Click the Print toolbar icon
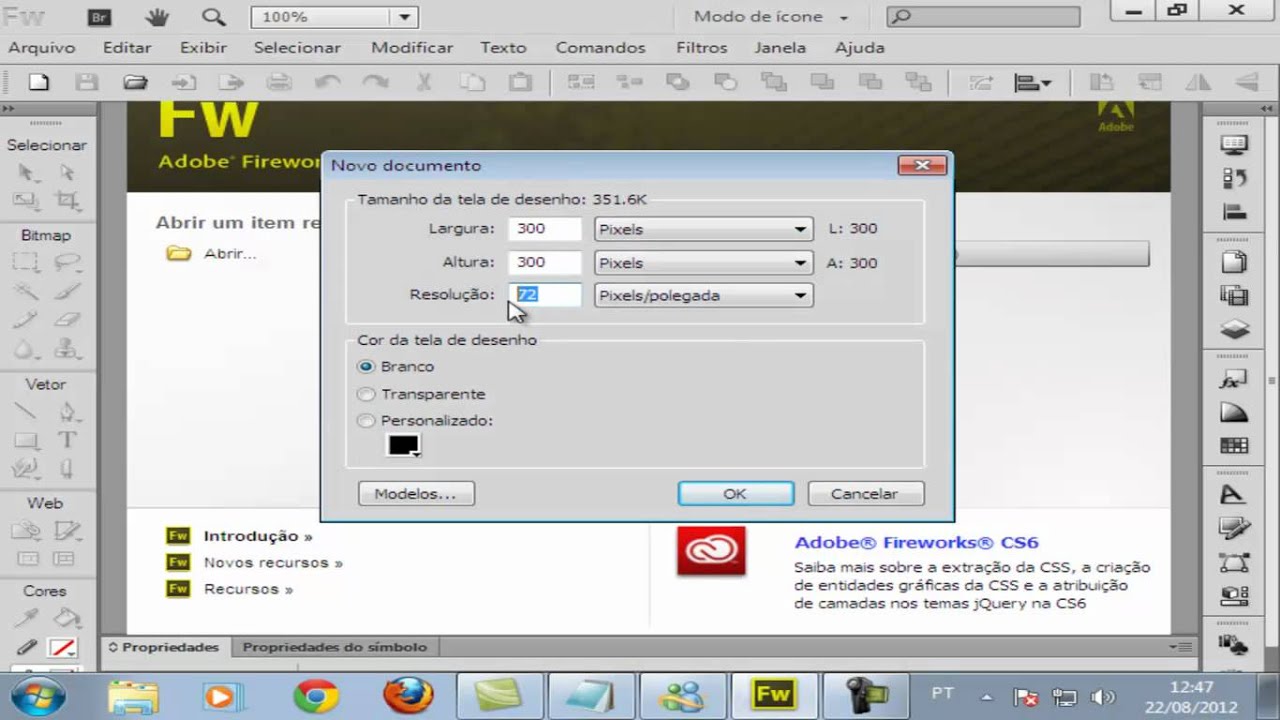This screenshot has height=720, width=1280. pyautogui.click(x=279, y=83)
